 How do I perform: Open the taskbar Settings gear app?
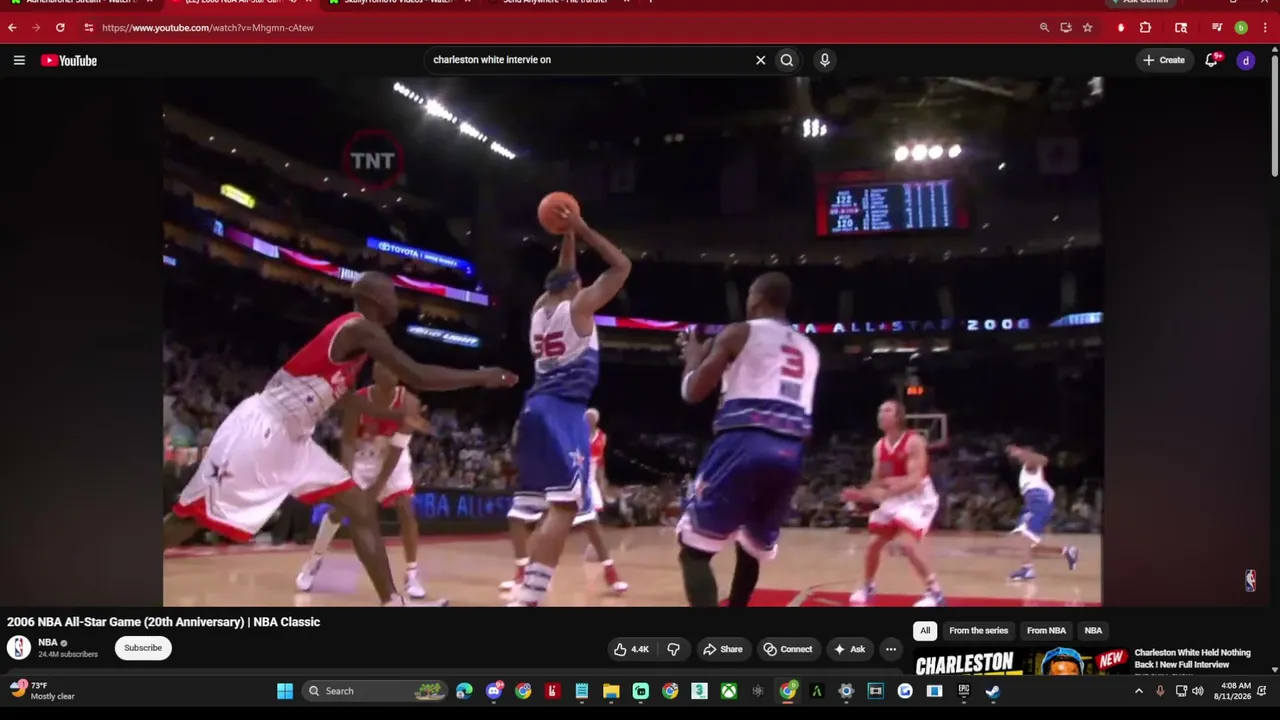(x=846, y=691)
